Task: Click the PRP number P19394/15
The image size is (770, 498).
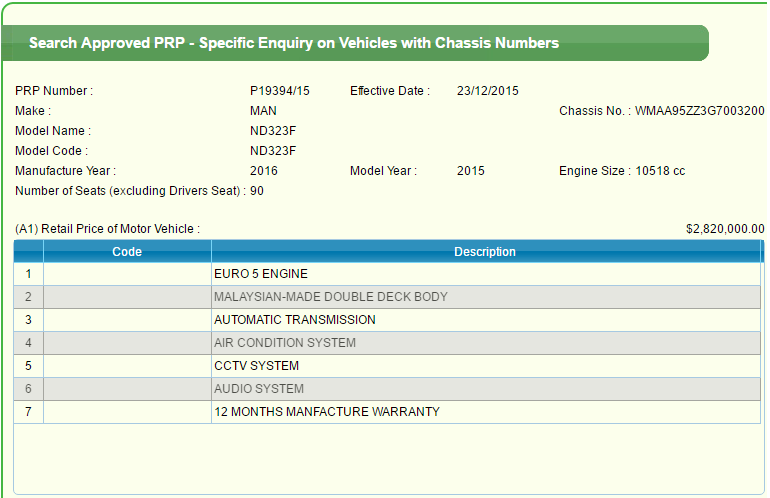Action: pyautogui.click(x=280, y=91)
